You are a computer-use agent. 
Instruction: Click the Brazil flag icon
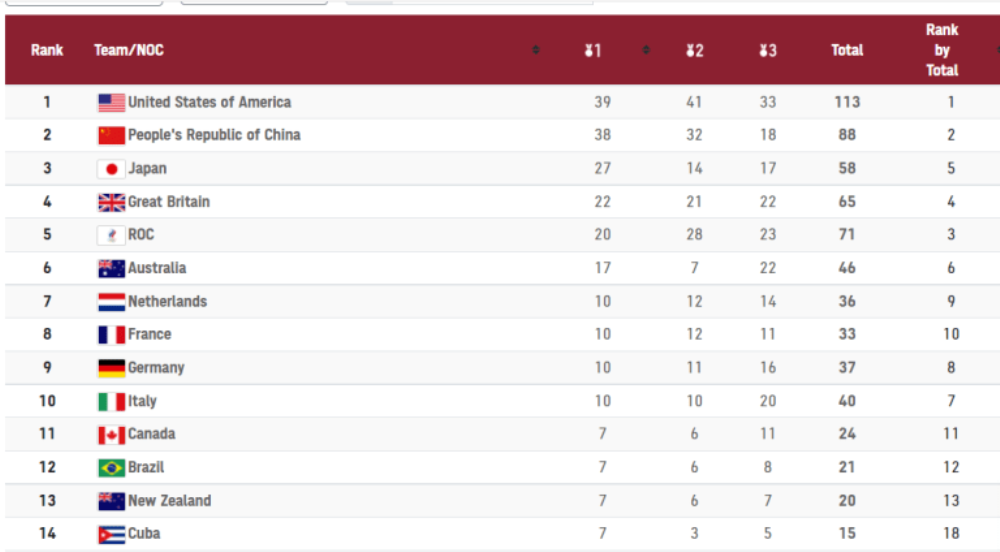tap(111, 468)
